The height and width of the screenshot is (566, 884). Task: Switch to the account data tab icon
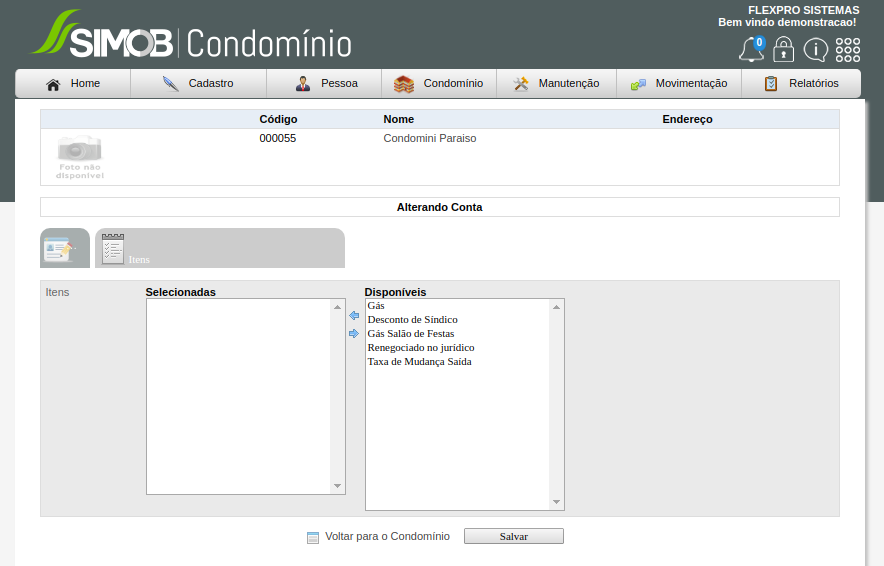coord(65,248)
